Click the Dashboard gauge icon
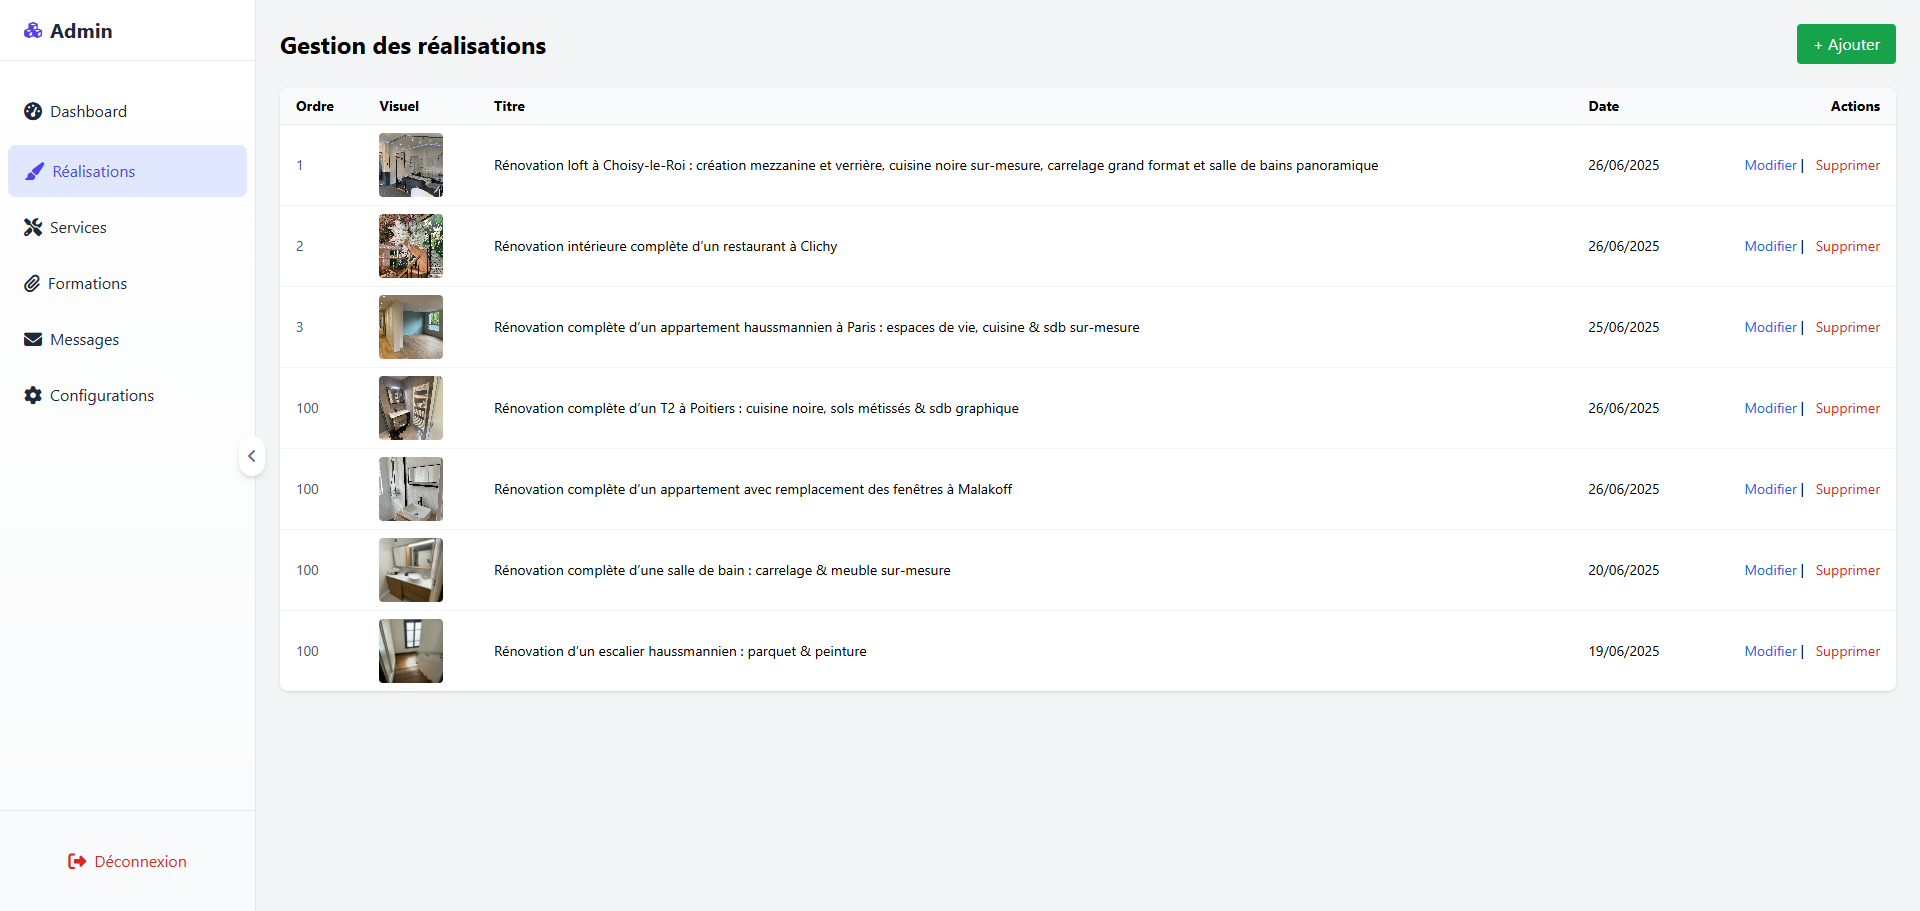This screenshot has width=1920, height=911. (x=33, y=112)
